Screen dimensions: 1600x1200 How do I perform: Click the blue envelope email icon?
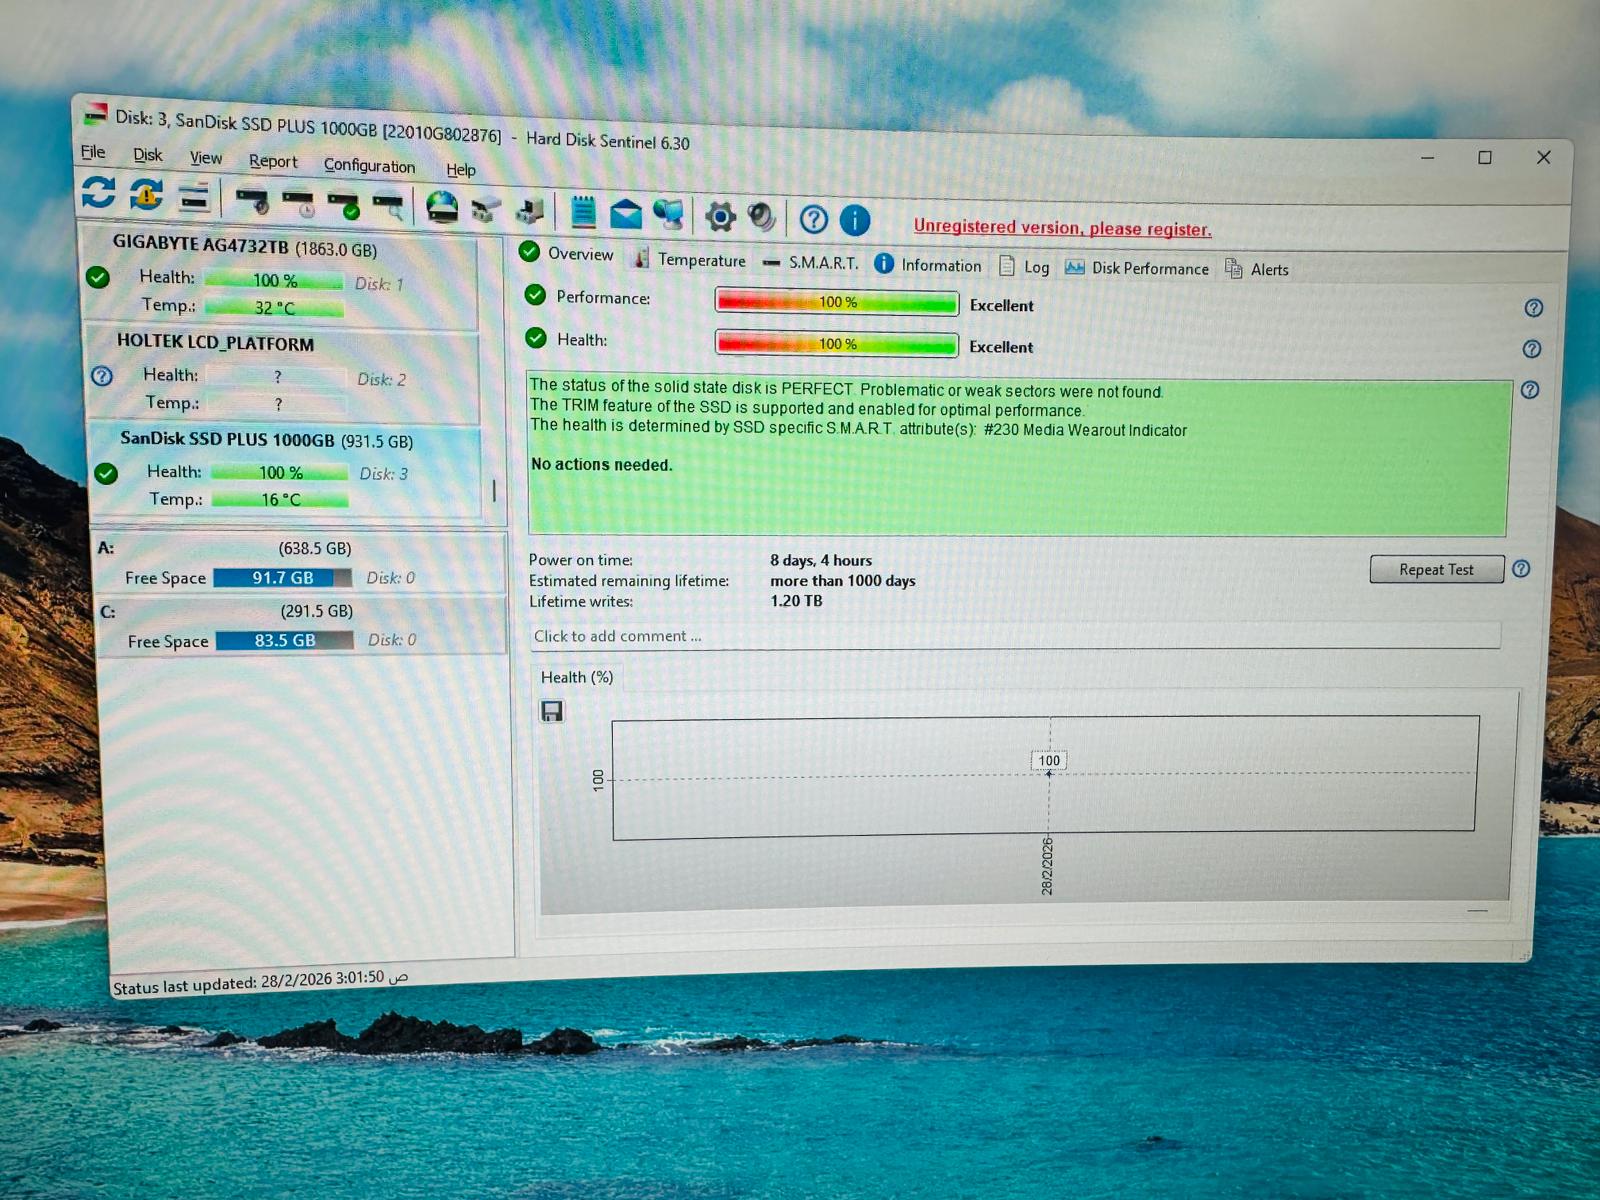tap(626, 213)
